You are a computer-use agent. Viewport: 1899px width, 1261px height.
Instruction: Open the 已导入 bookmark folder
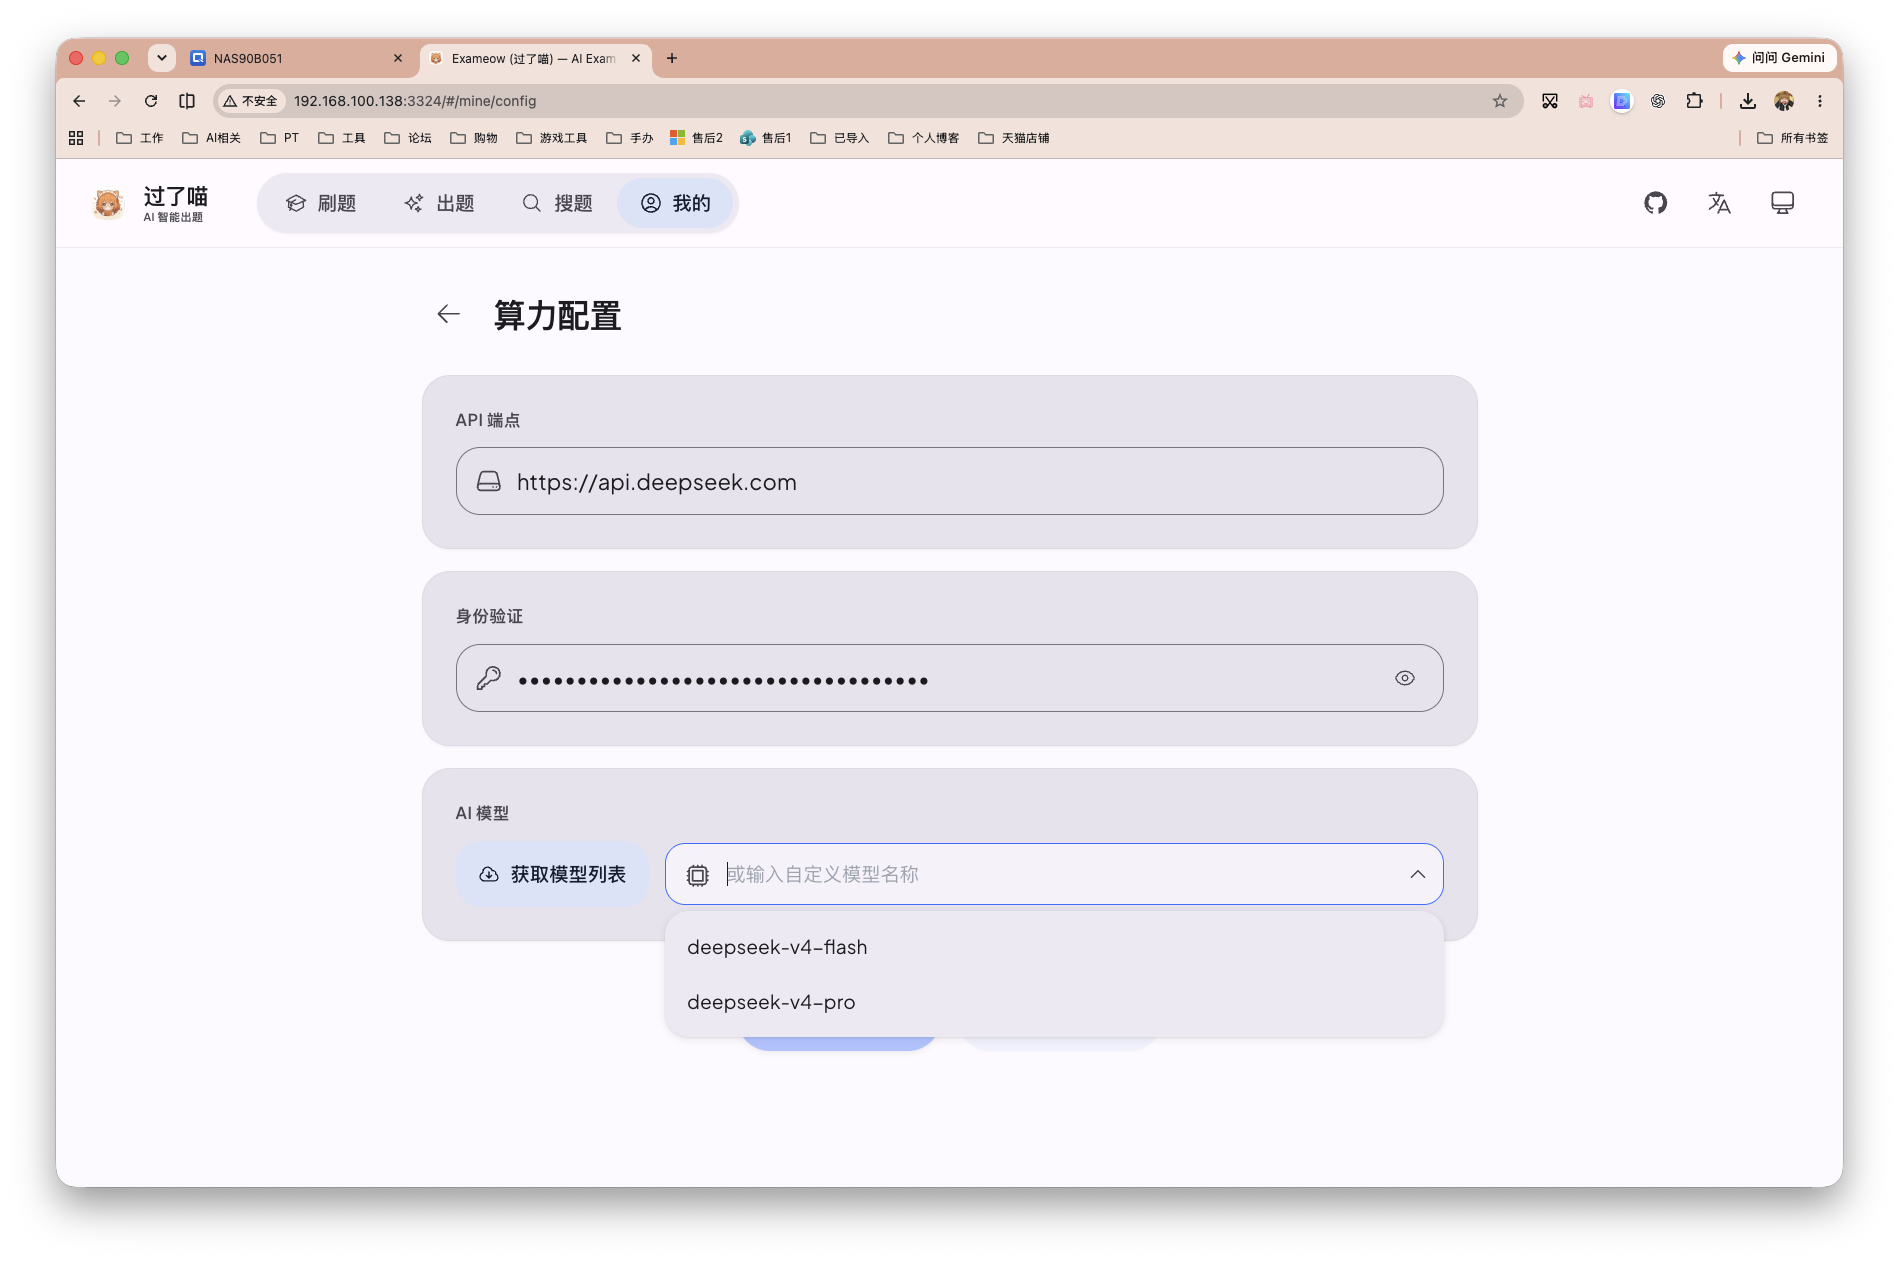click(840, 138)
